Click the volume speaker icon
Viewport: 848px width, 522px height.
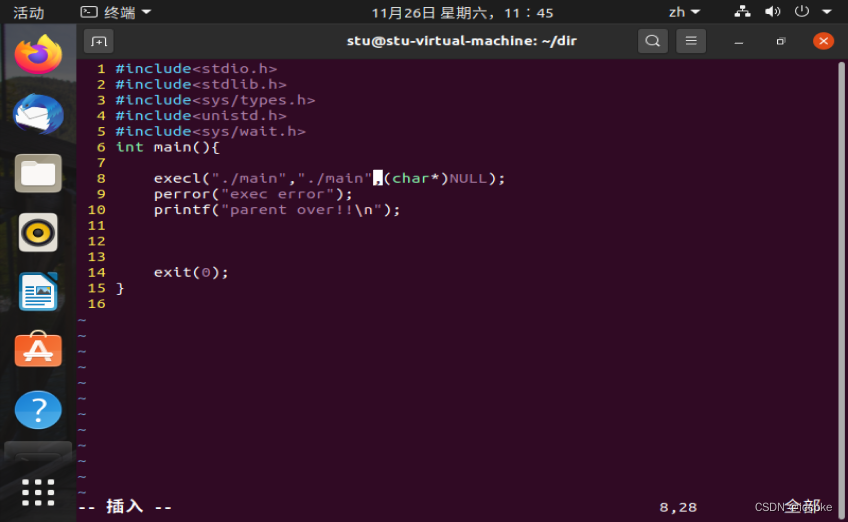(772, 11)
